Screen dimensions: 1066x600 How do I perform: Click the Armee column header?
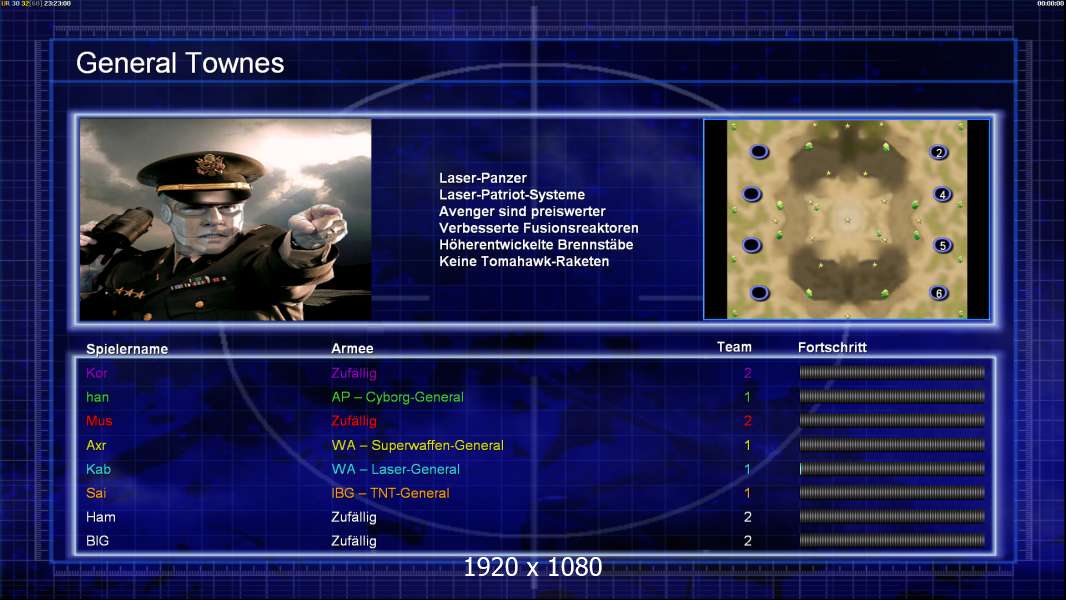pos(352,349)
